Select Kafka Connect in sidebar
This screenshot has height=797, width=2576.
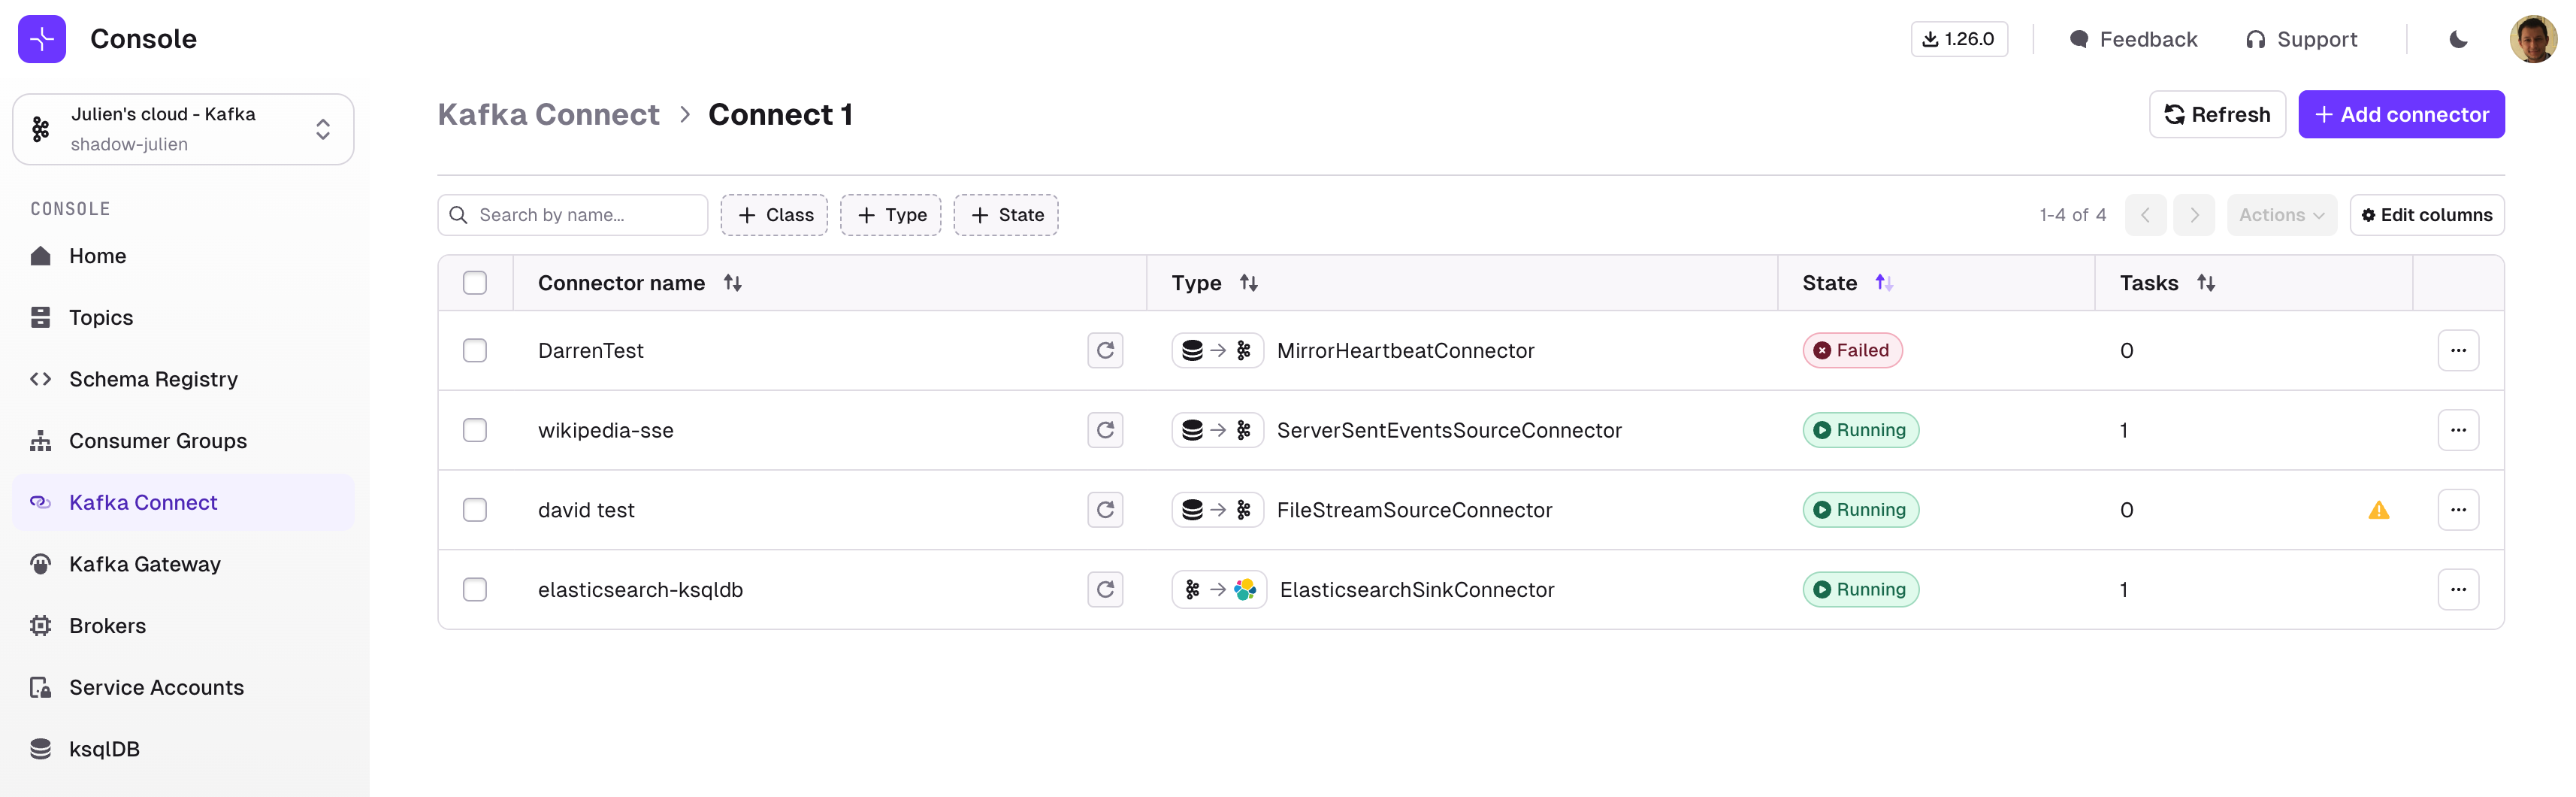(x=183, y=503)
